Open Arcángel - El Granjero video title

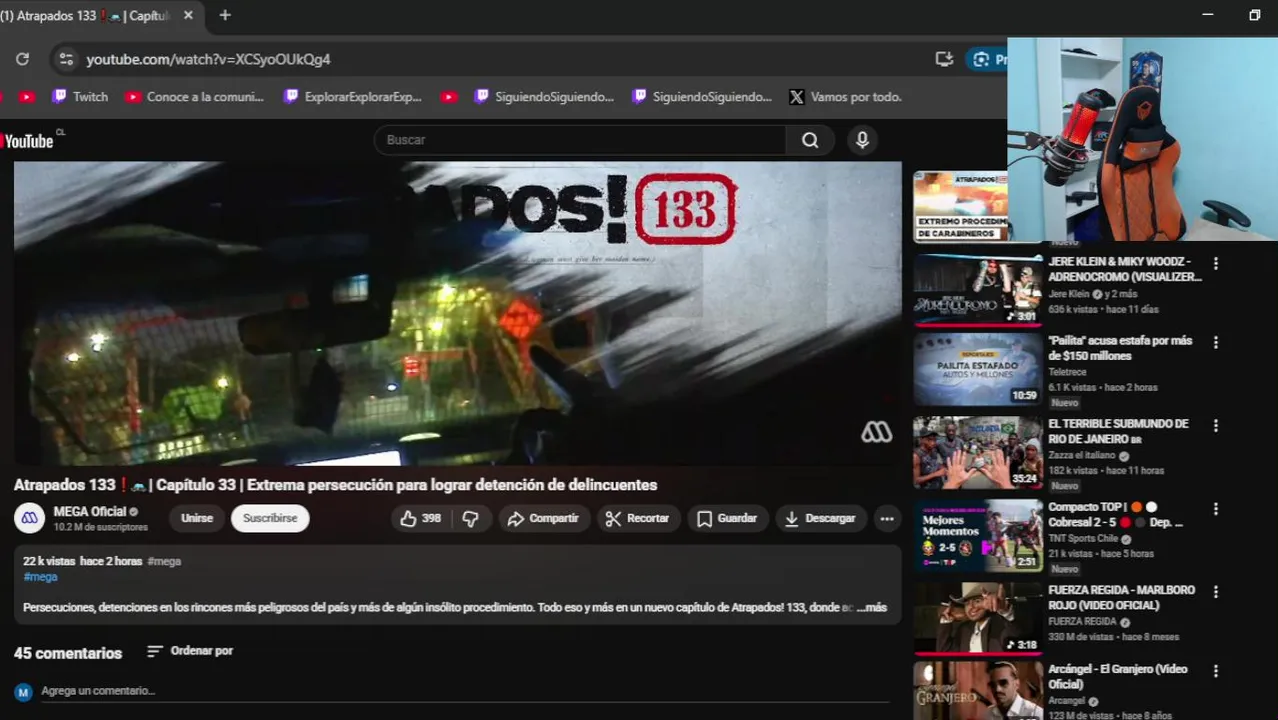coord(1117,676)
